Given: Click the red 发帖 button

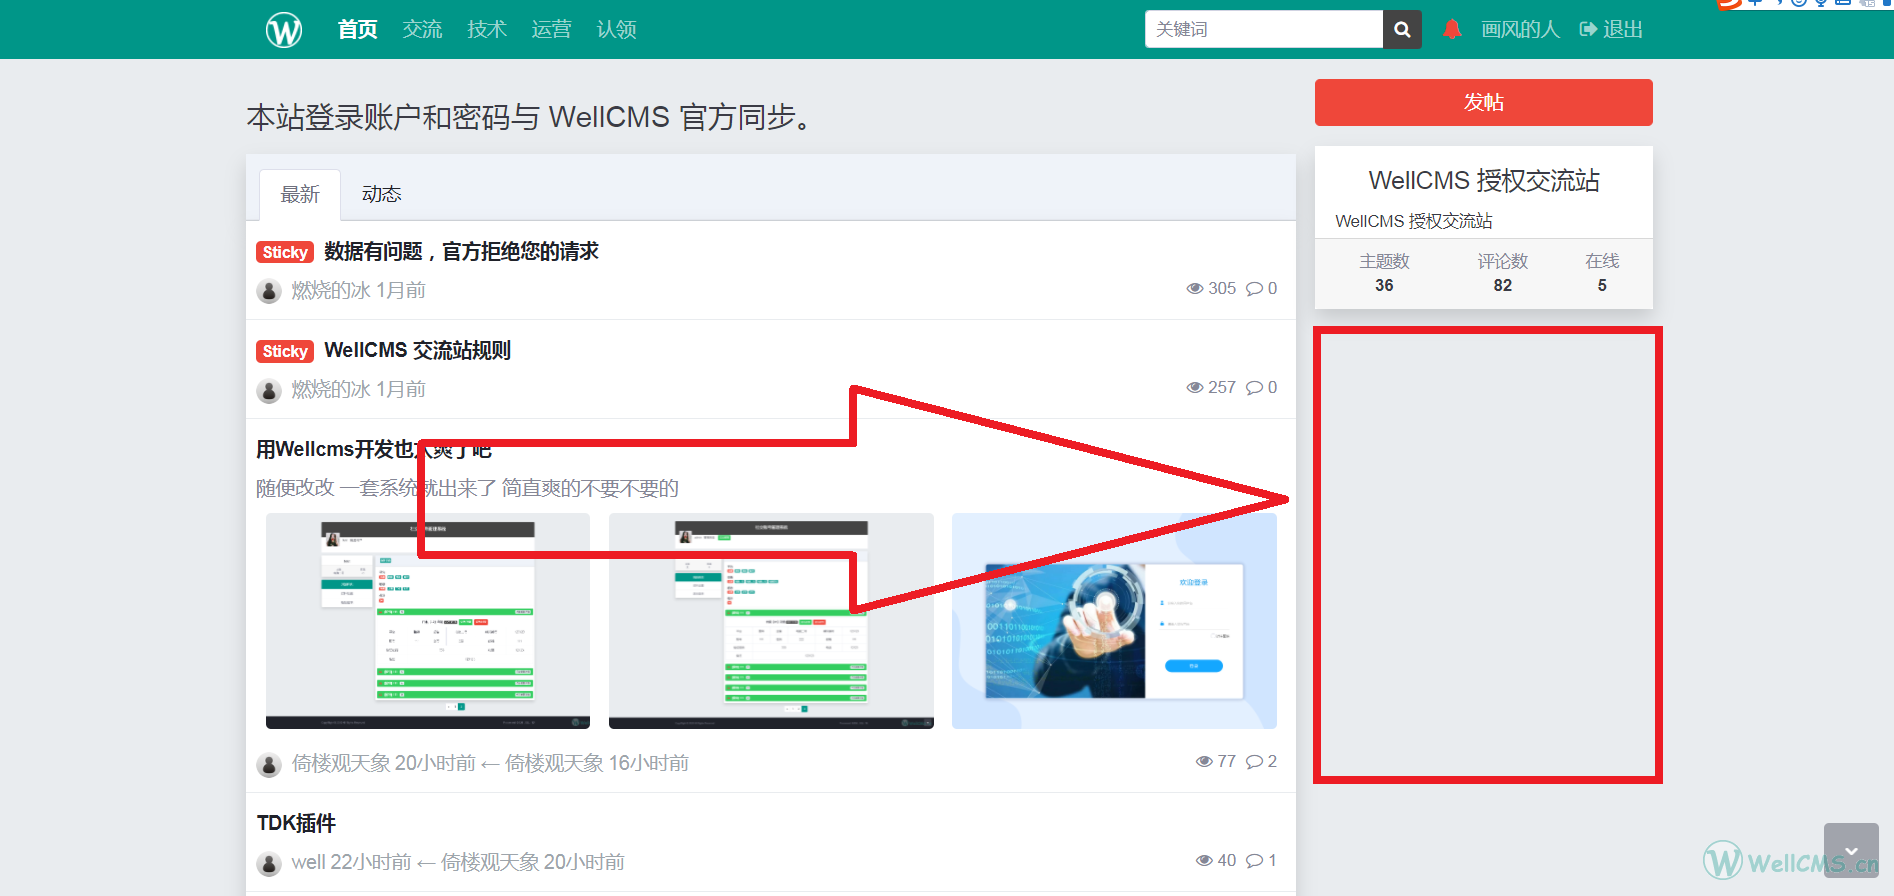Looking at the screenshot, I should click(1483, 102).
